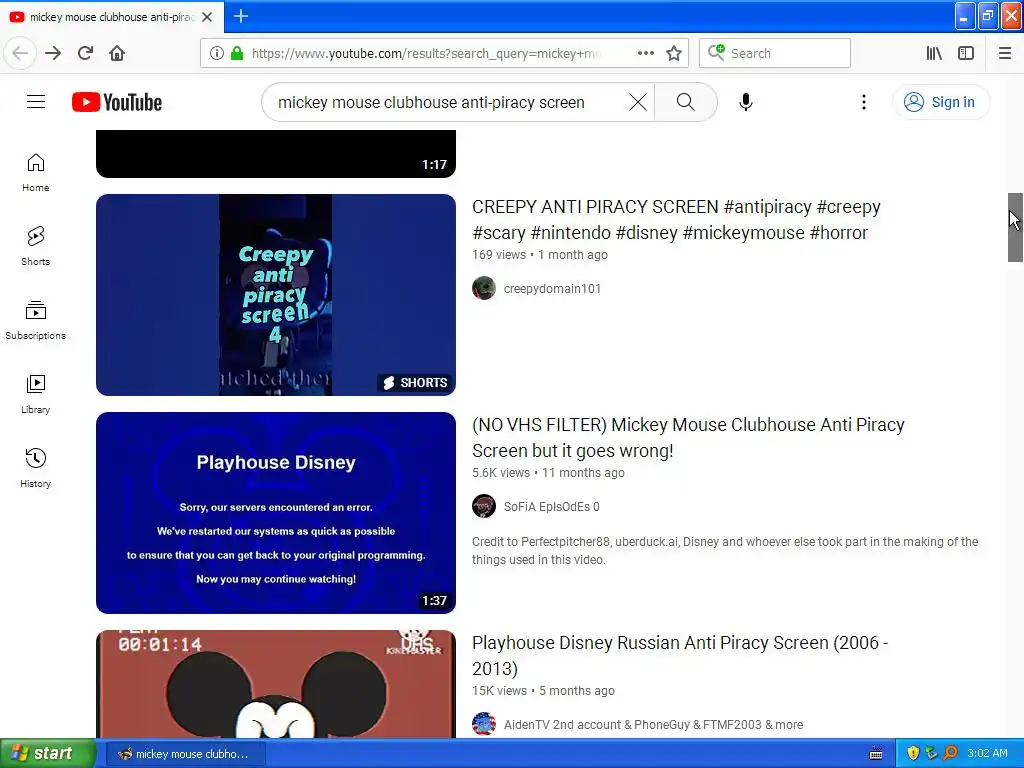Visit SoFiA EpIsOdEs 0 channel name

tap(551, 507)
